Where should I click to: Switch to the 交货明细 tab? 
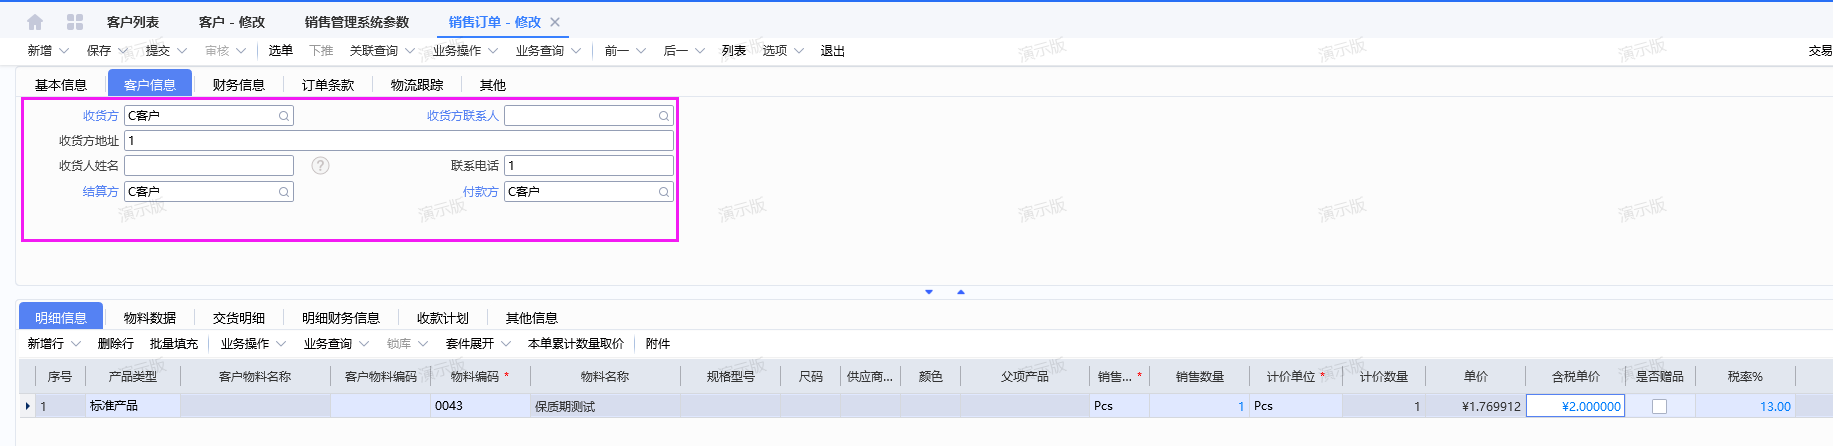pos(239,318)
